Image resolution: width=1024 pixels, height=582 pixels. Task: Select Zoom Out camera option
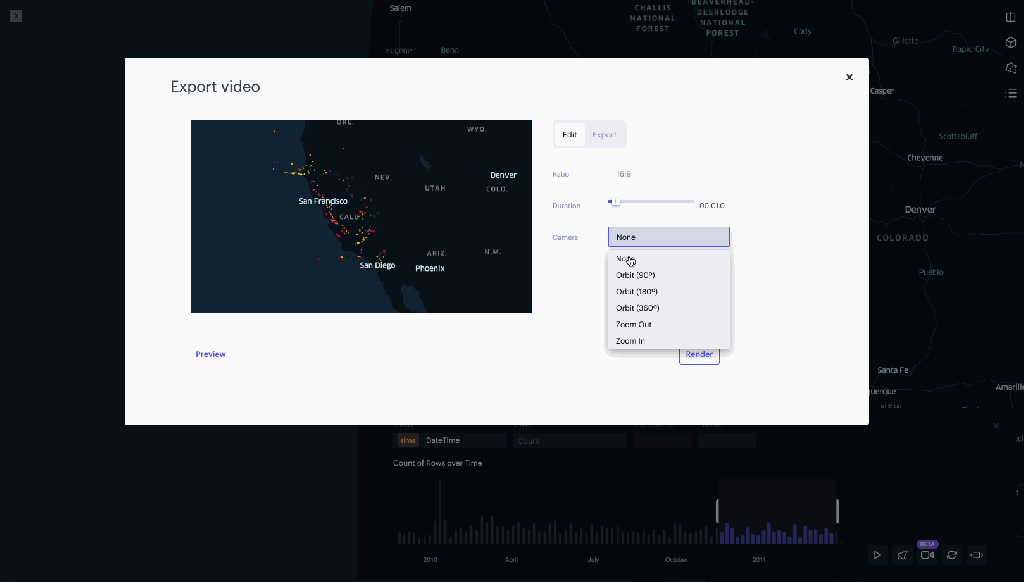[x=669, y=324]
